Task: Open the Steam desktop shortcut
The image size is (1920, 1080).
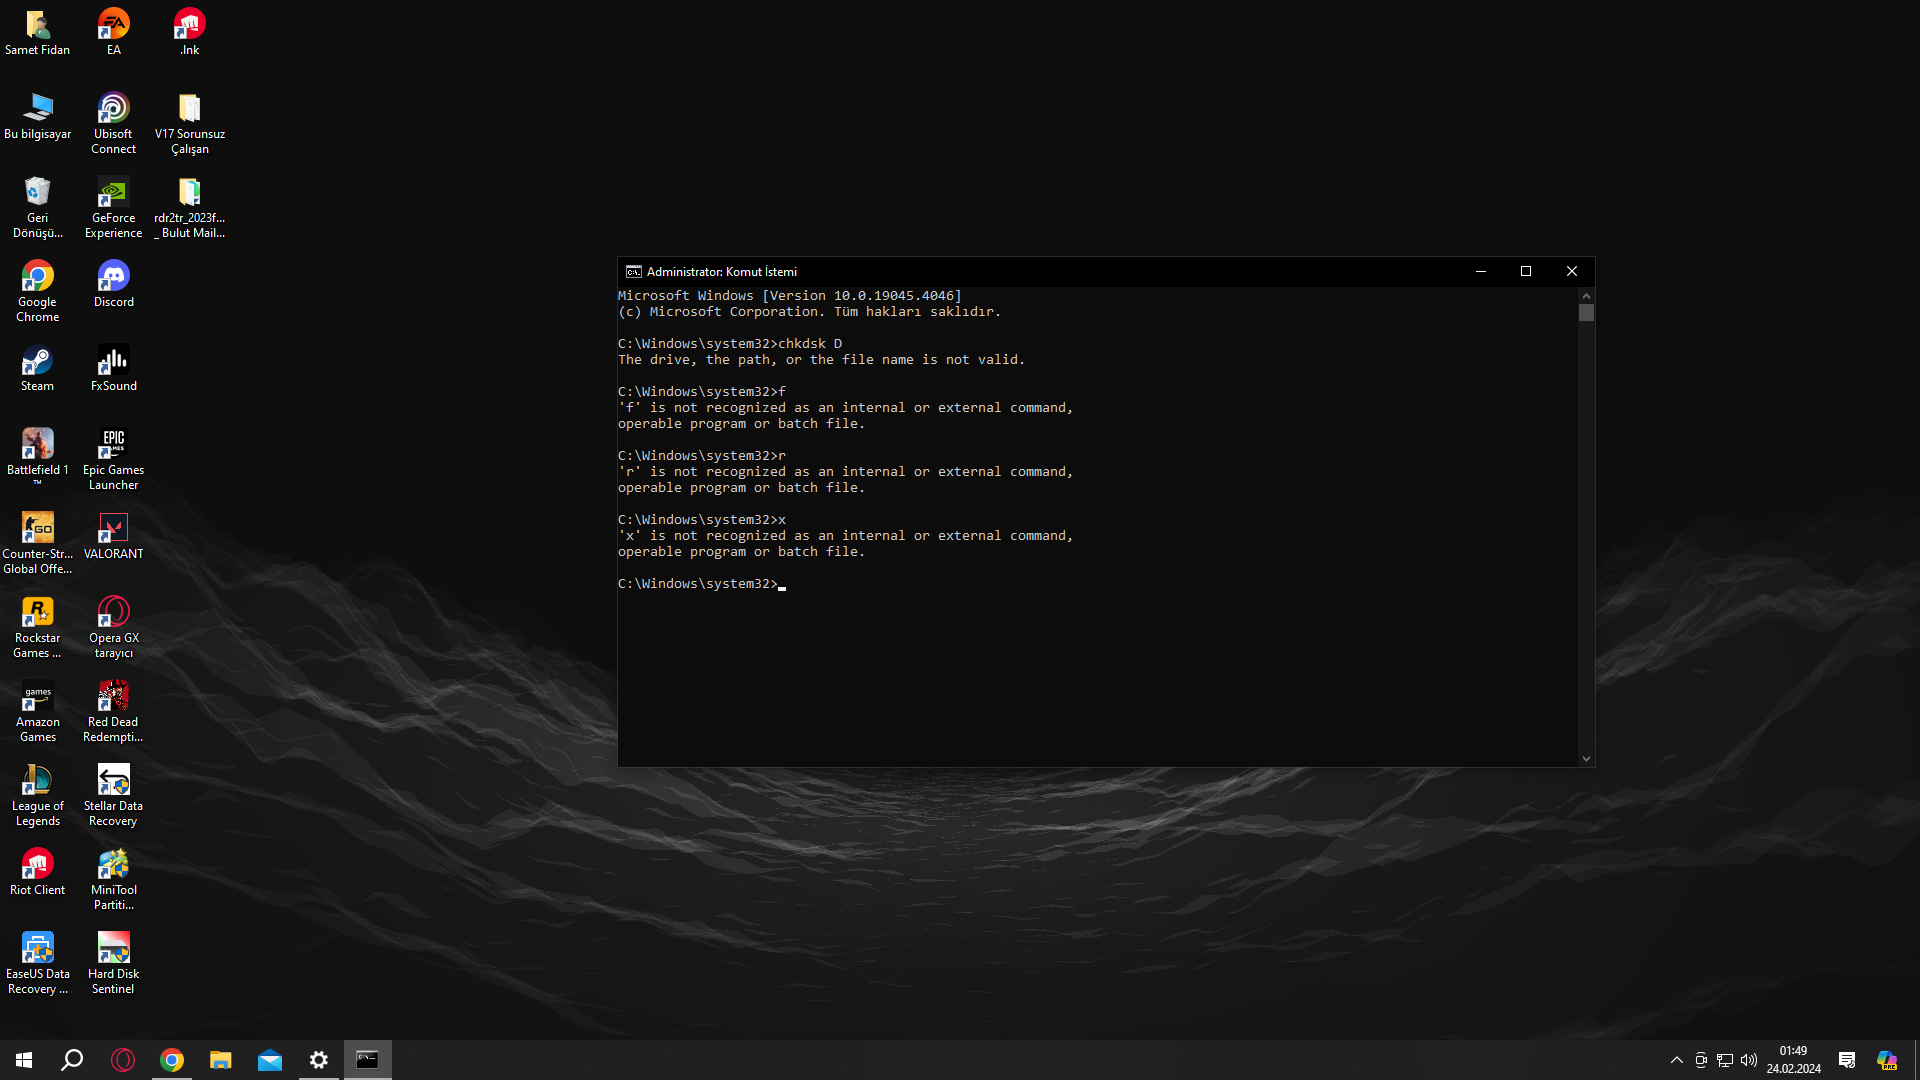Action: [x=37, y=368]
